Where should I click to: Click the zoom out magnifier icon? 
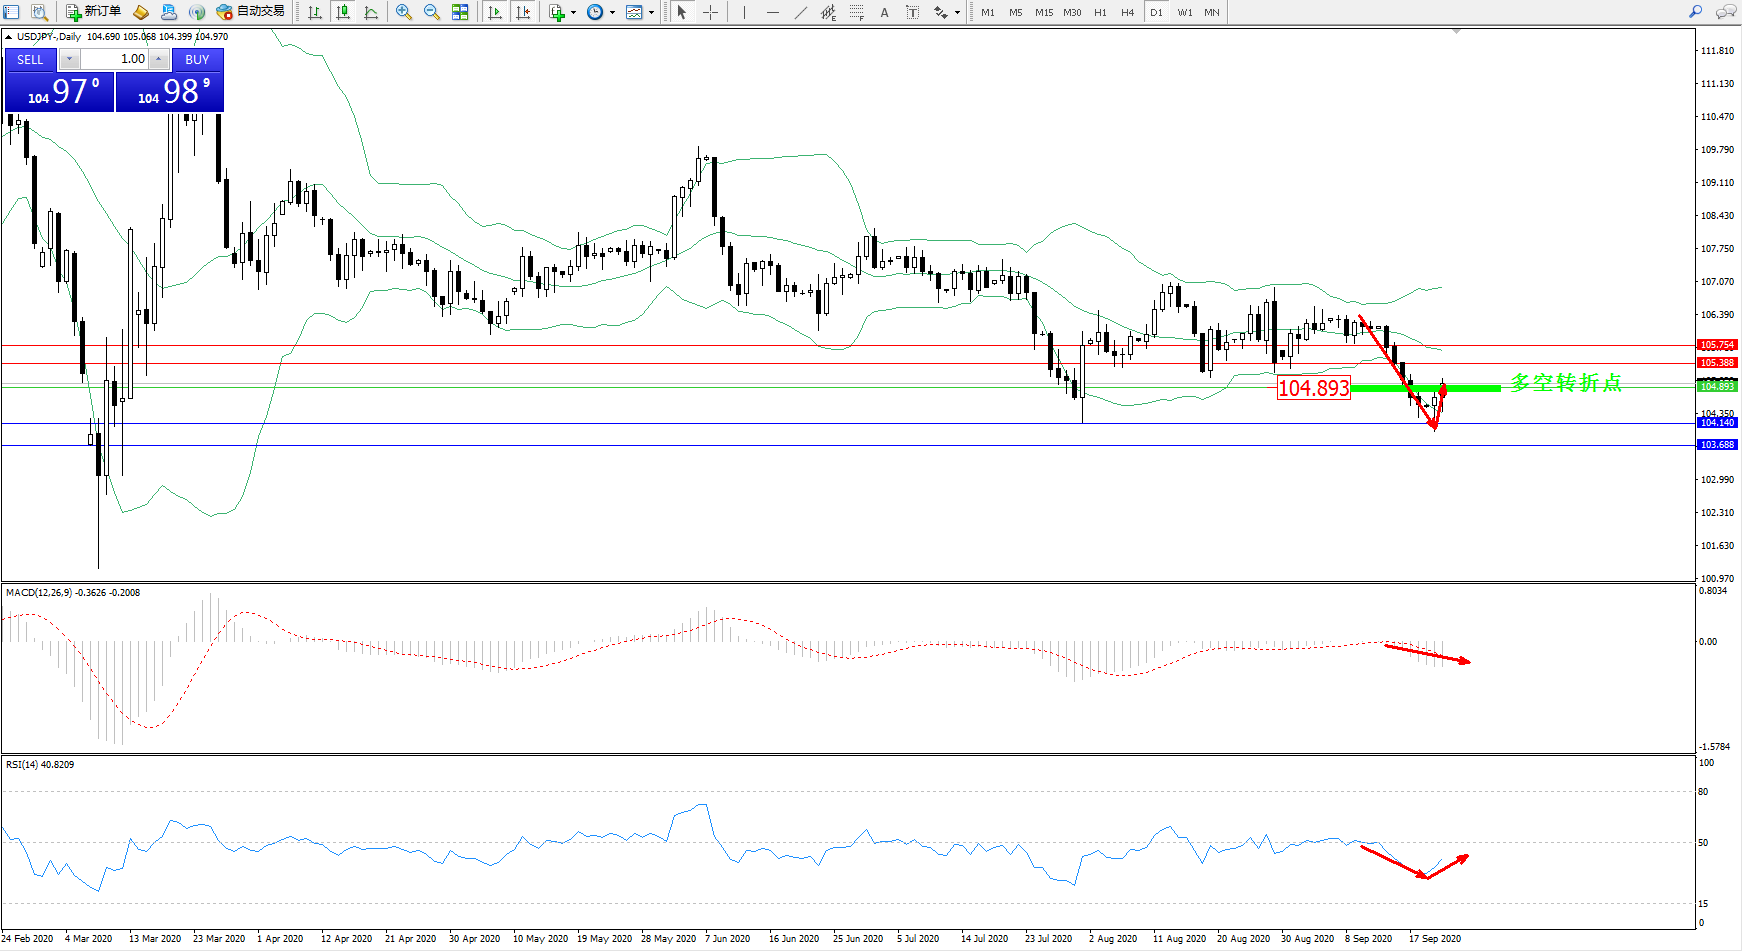click(432, 12)
